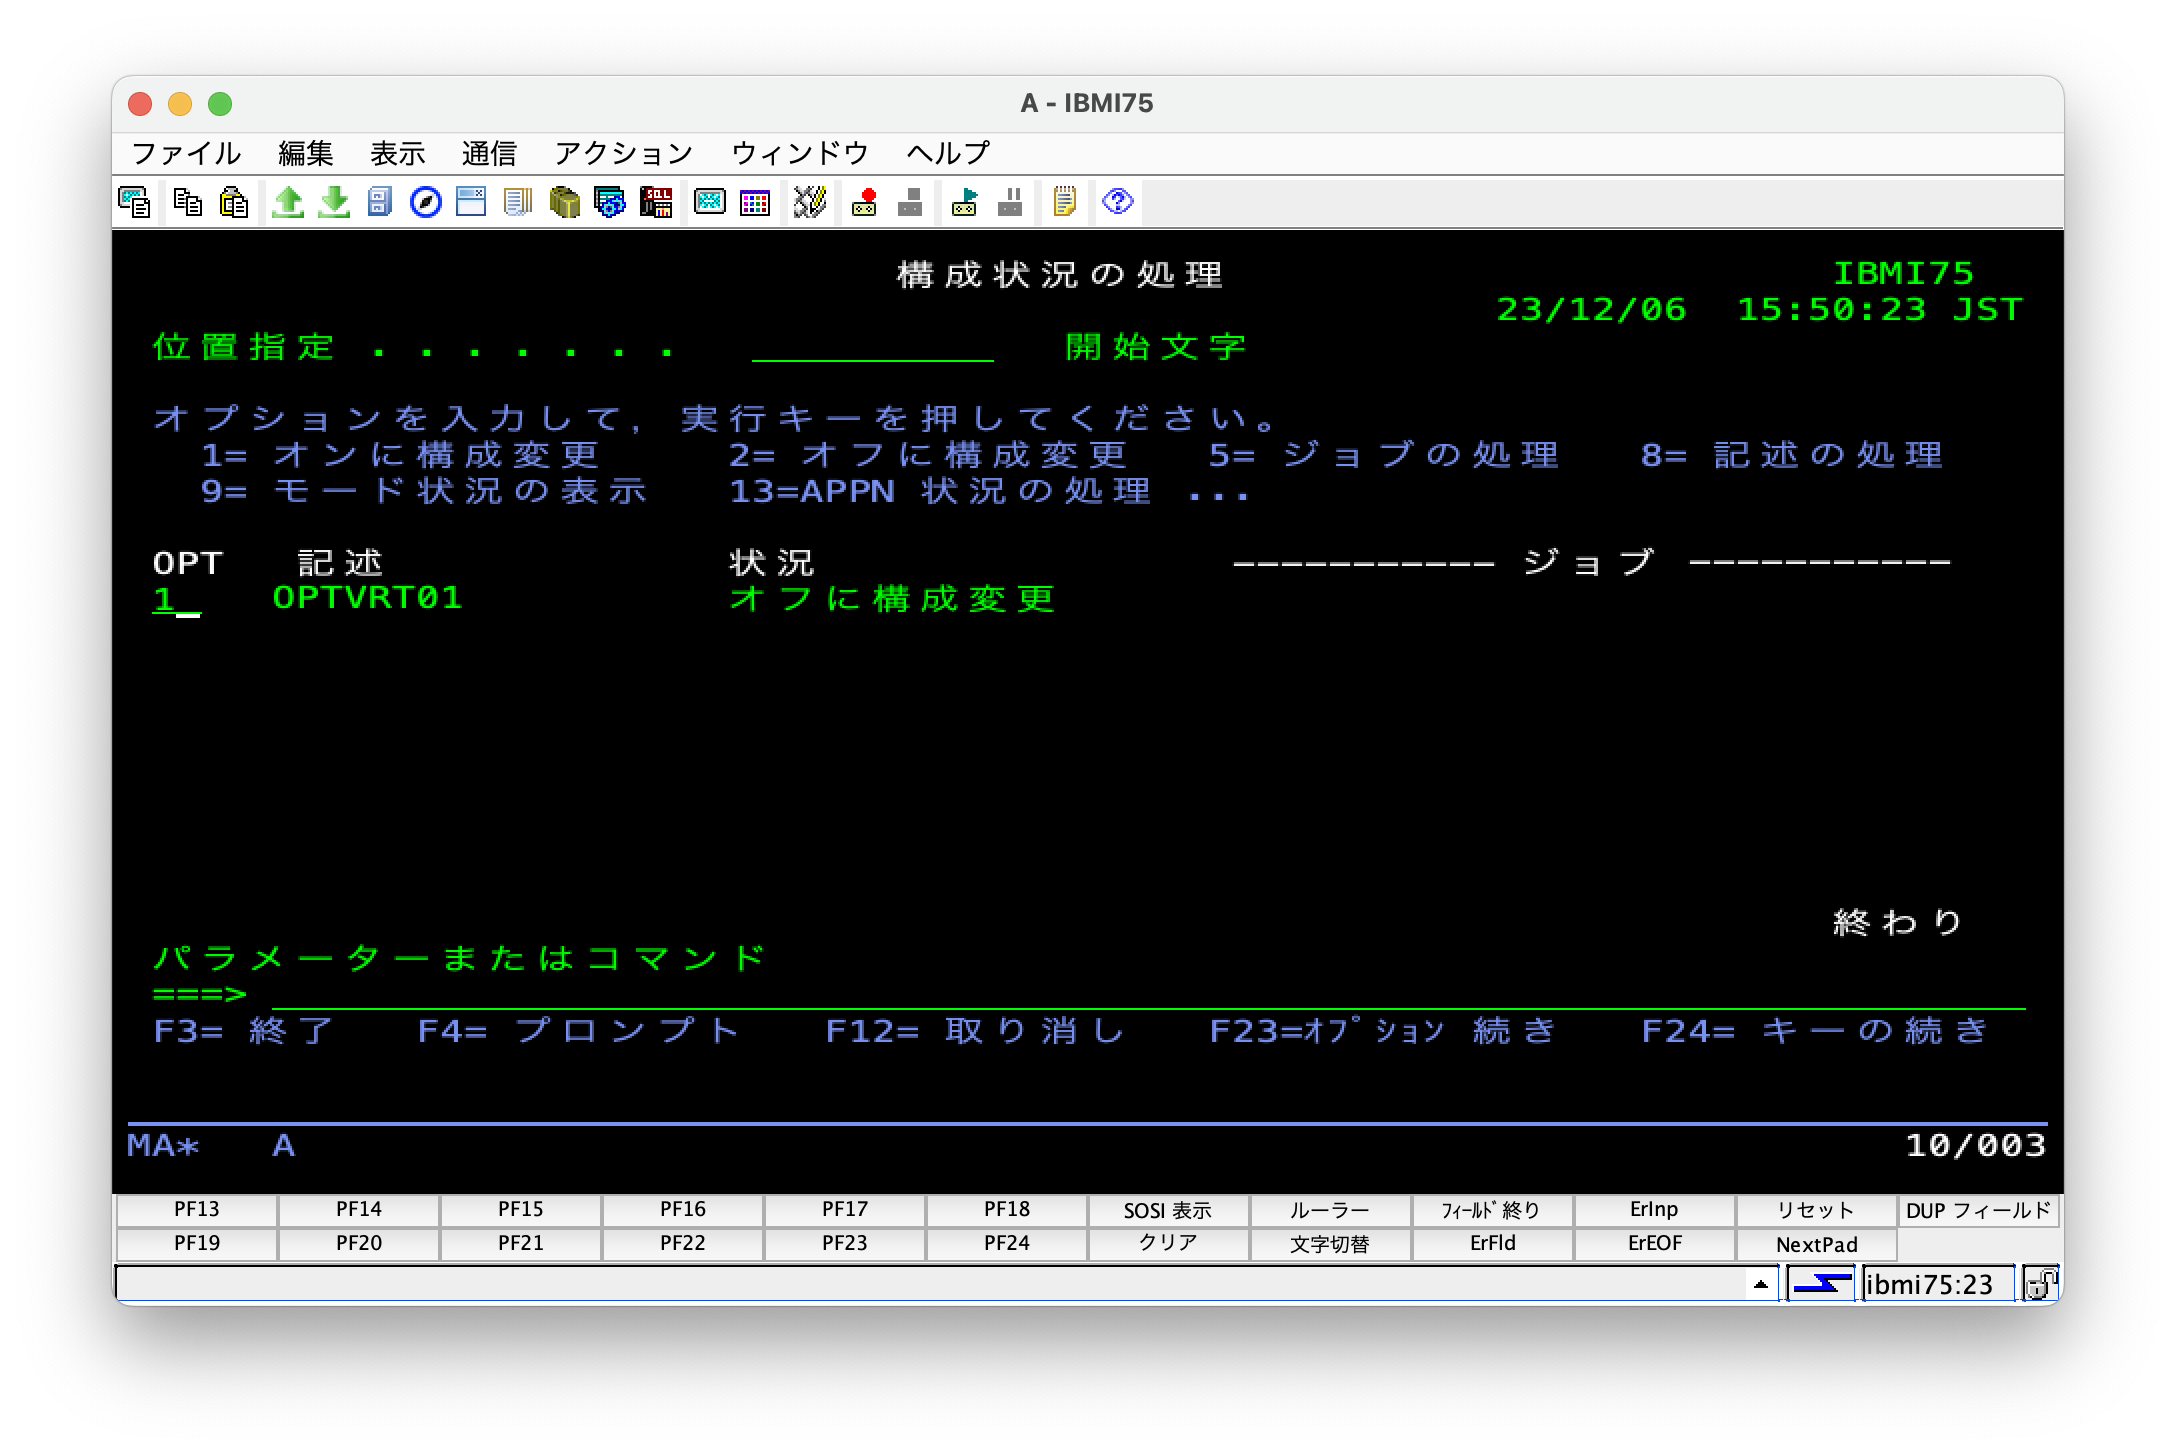Screen dimensions: 2176x1454
Task: Click the play macro flag icon
Action: tap(965, 202)
